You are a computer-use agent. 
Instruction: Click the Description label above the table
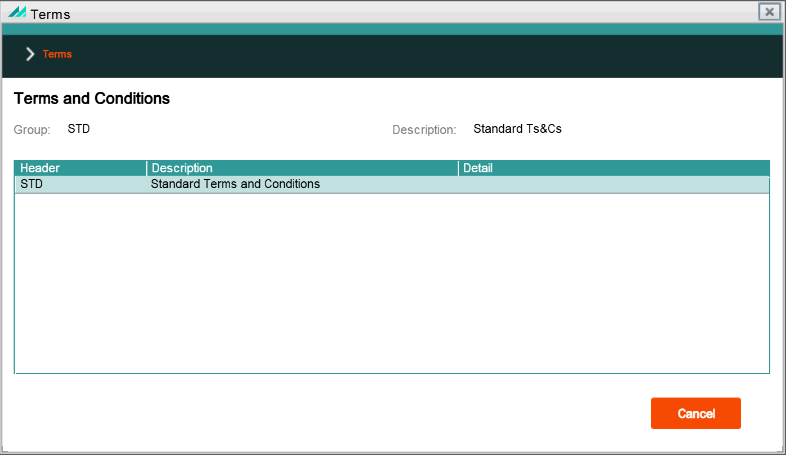424,130
